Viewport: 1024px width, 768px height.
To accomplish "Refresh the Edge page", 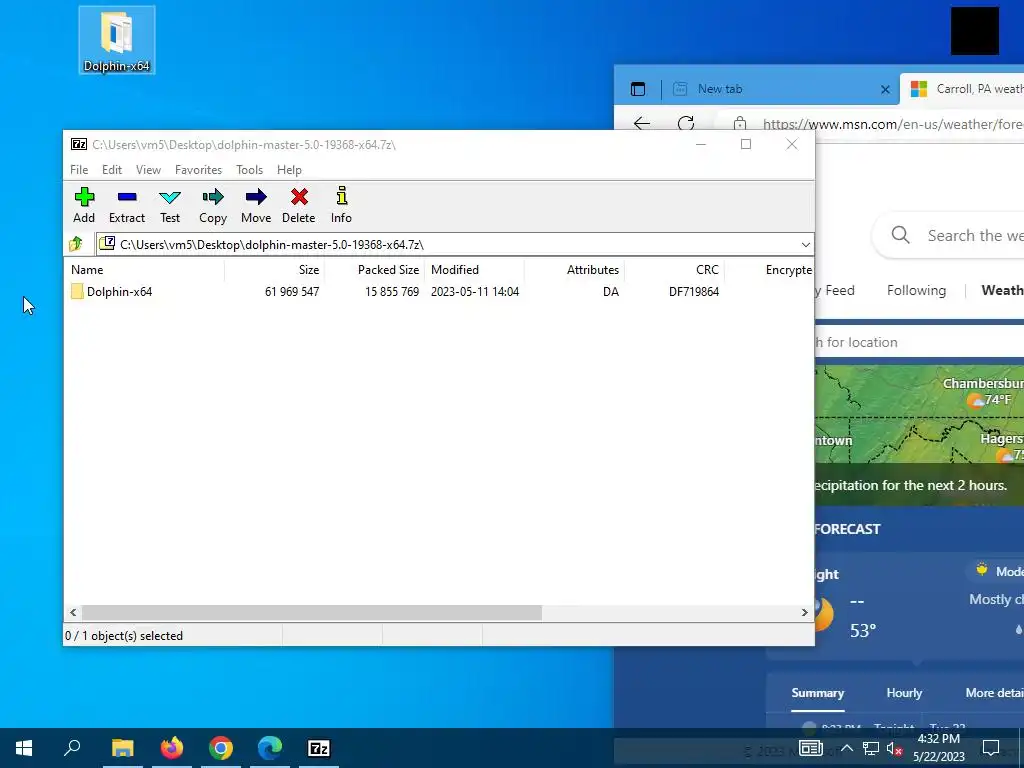I will [686, 123].
